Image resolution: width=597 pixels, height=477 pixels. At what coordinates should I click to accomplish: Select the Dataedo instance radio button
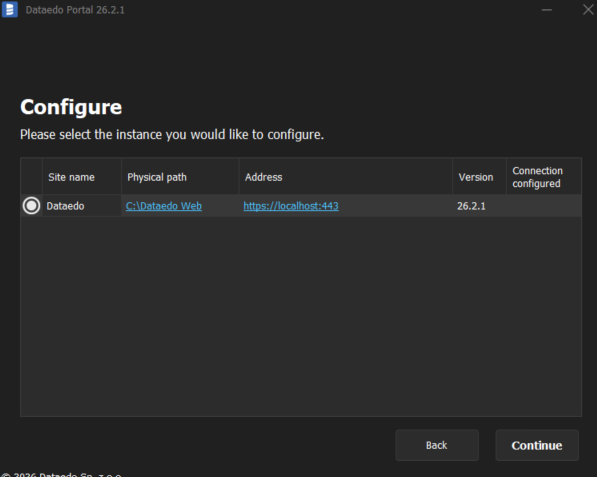point(31,206)
